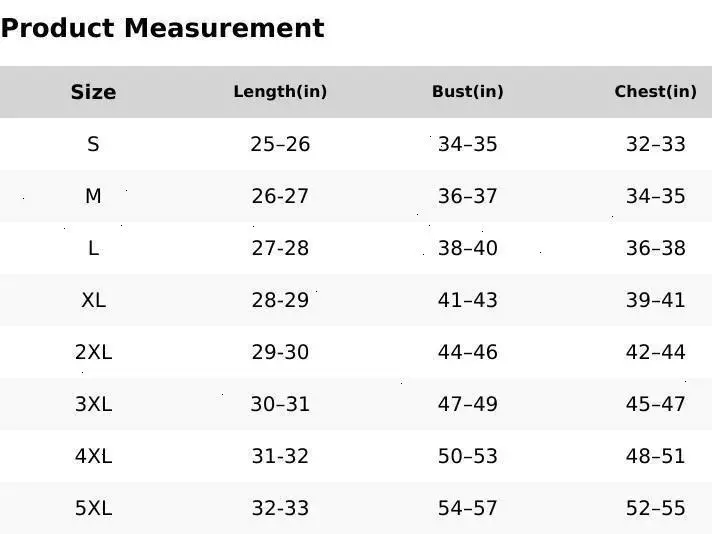Click the 25–26 length value for S
Viewport: 712px width, 534px height.
[x=280, y=144]
